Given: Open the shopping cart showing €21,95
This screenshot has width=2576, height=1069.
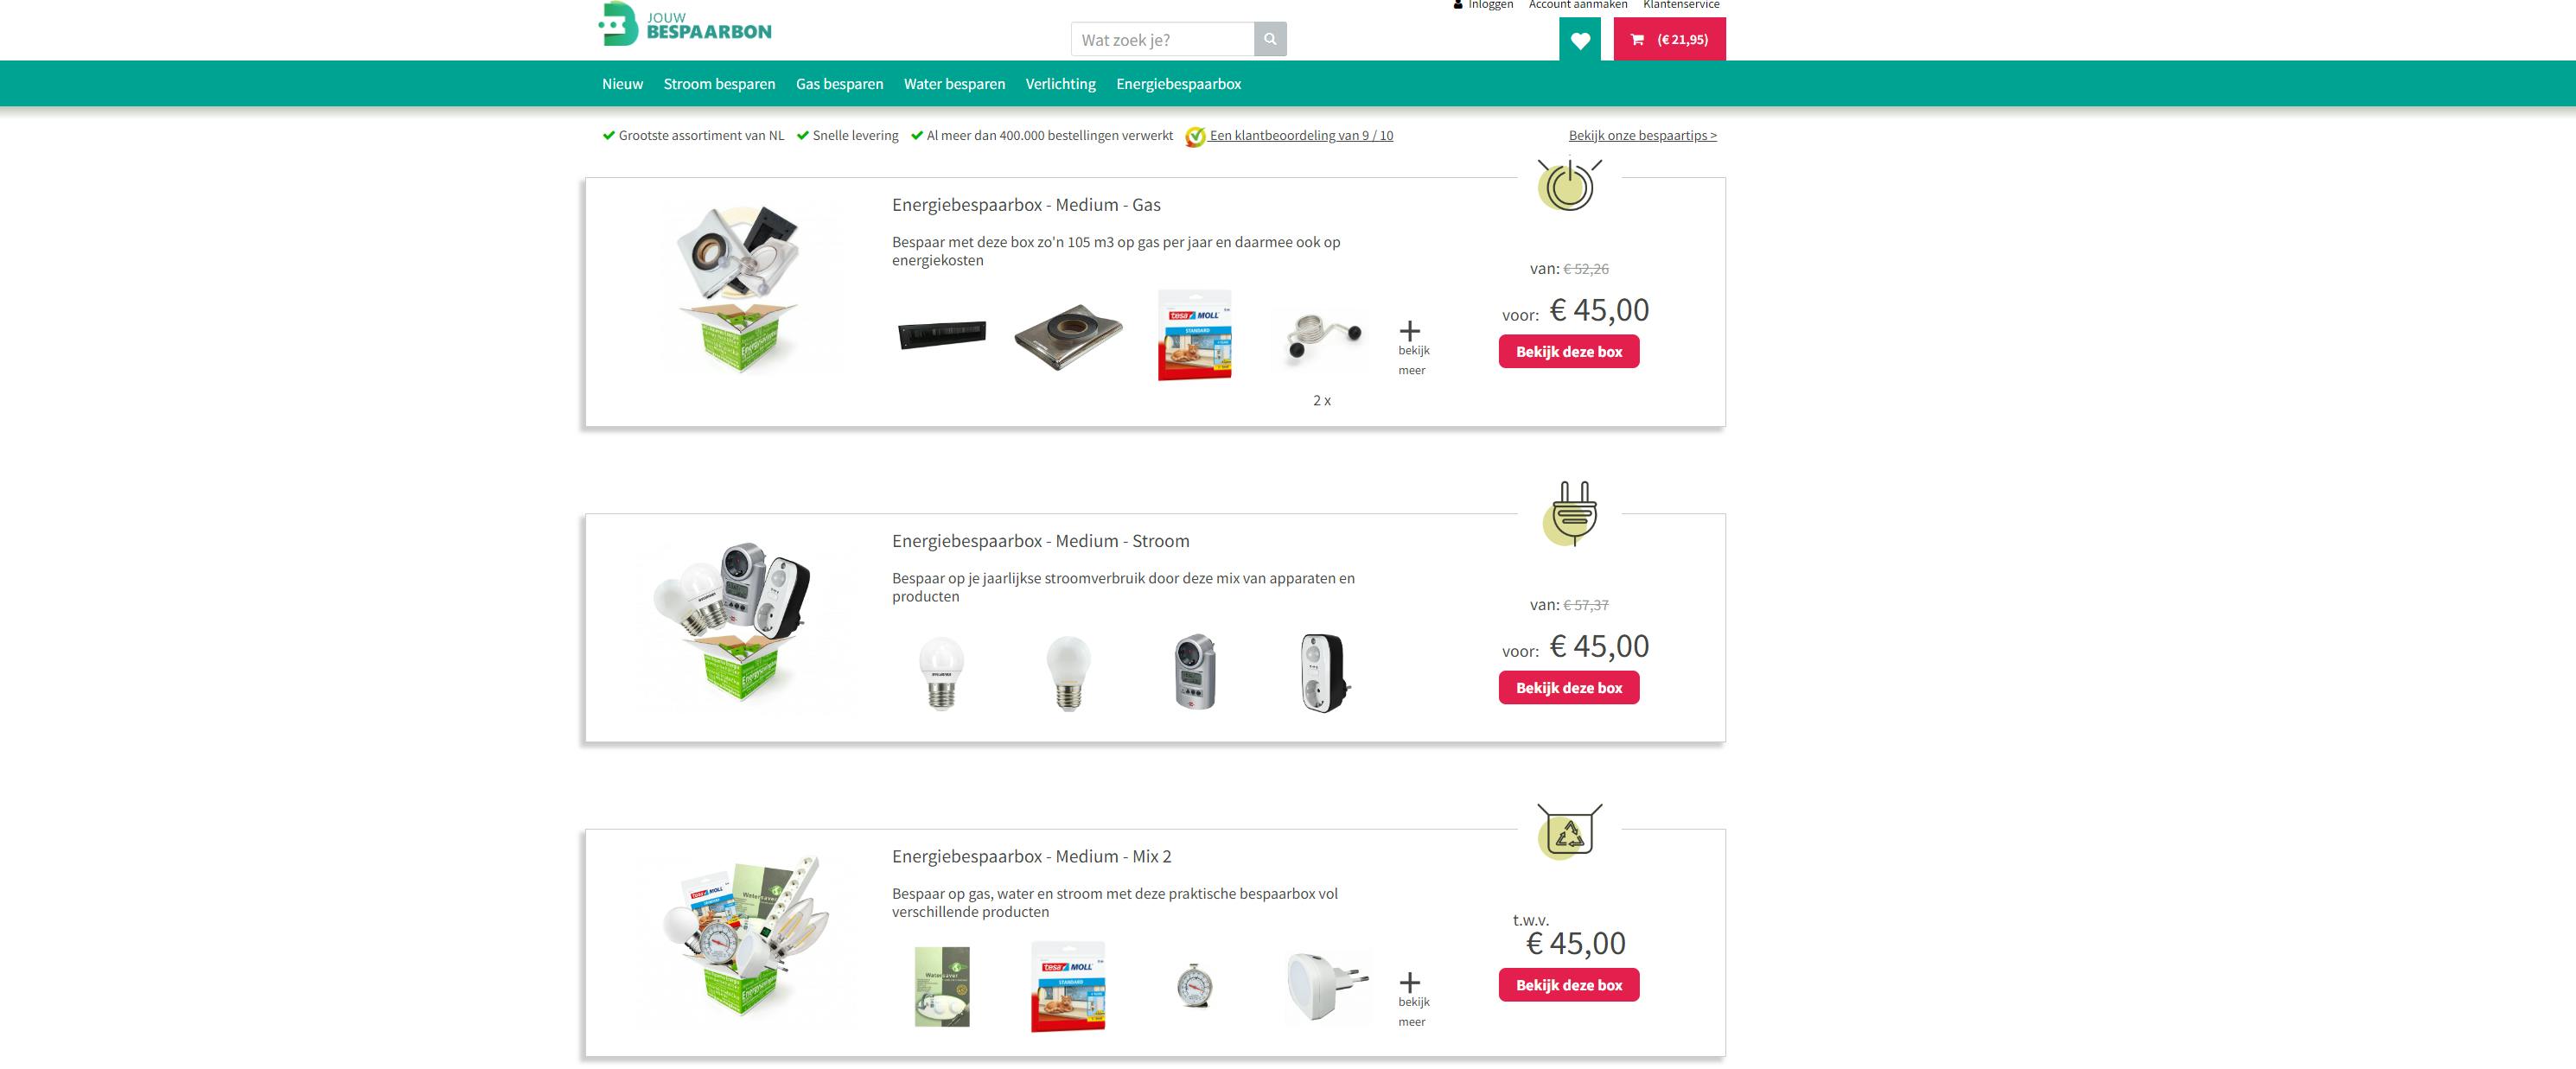Looking at the screenshot, I should (1669, 40).
